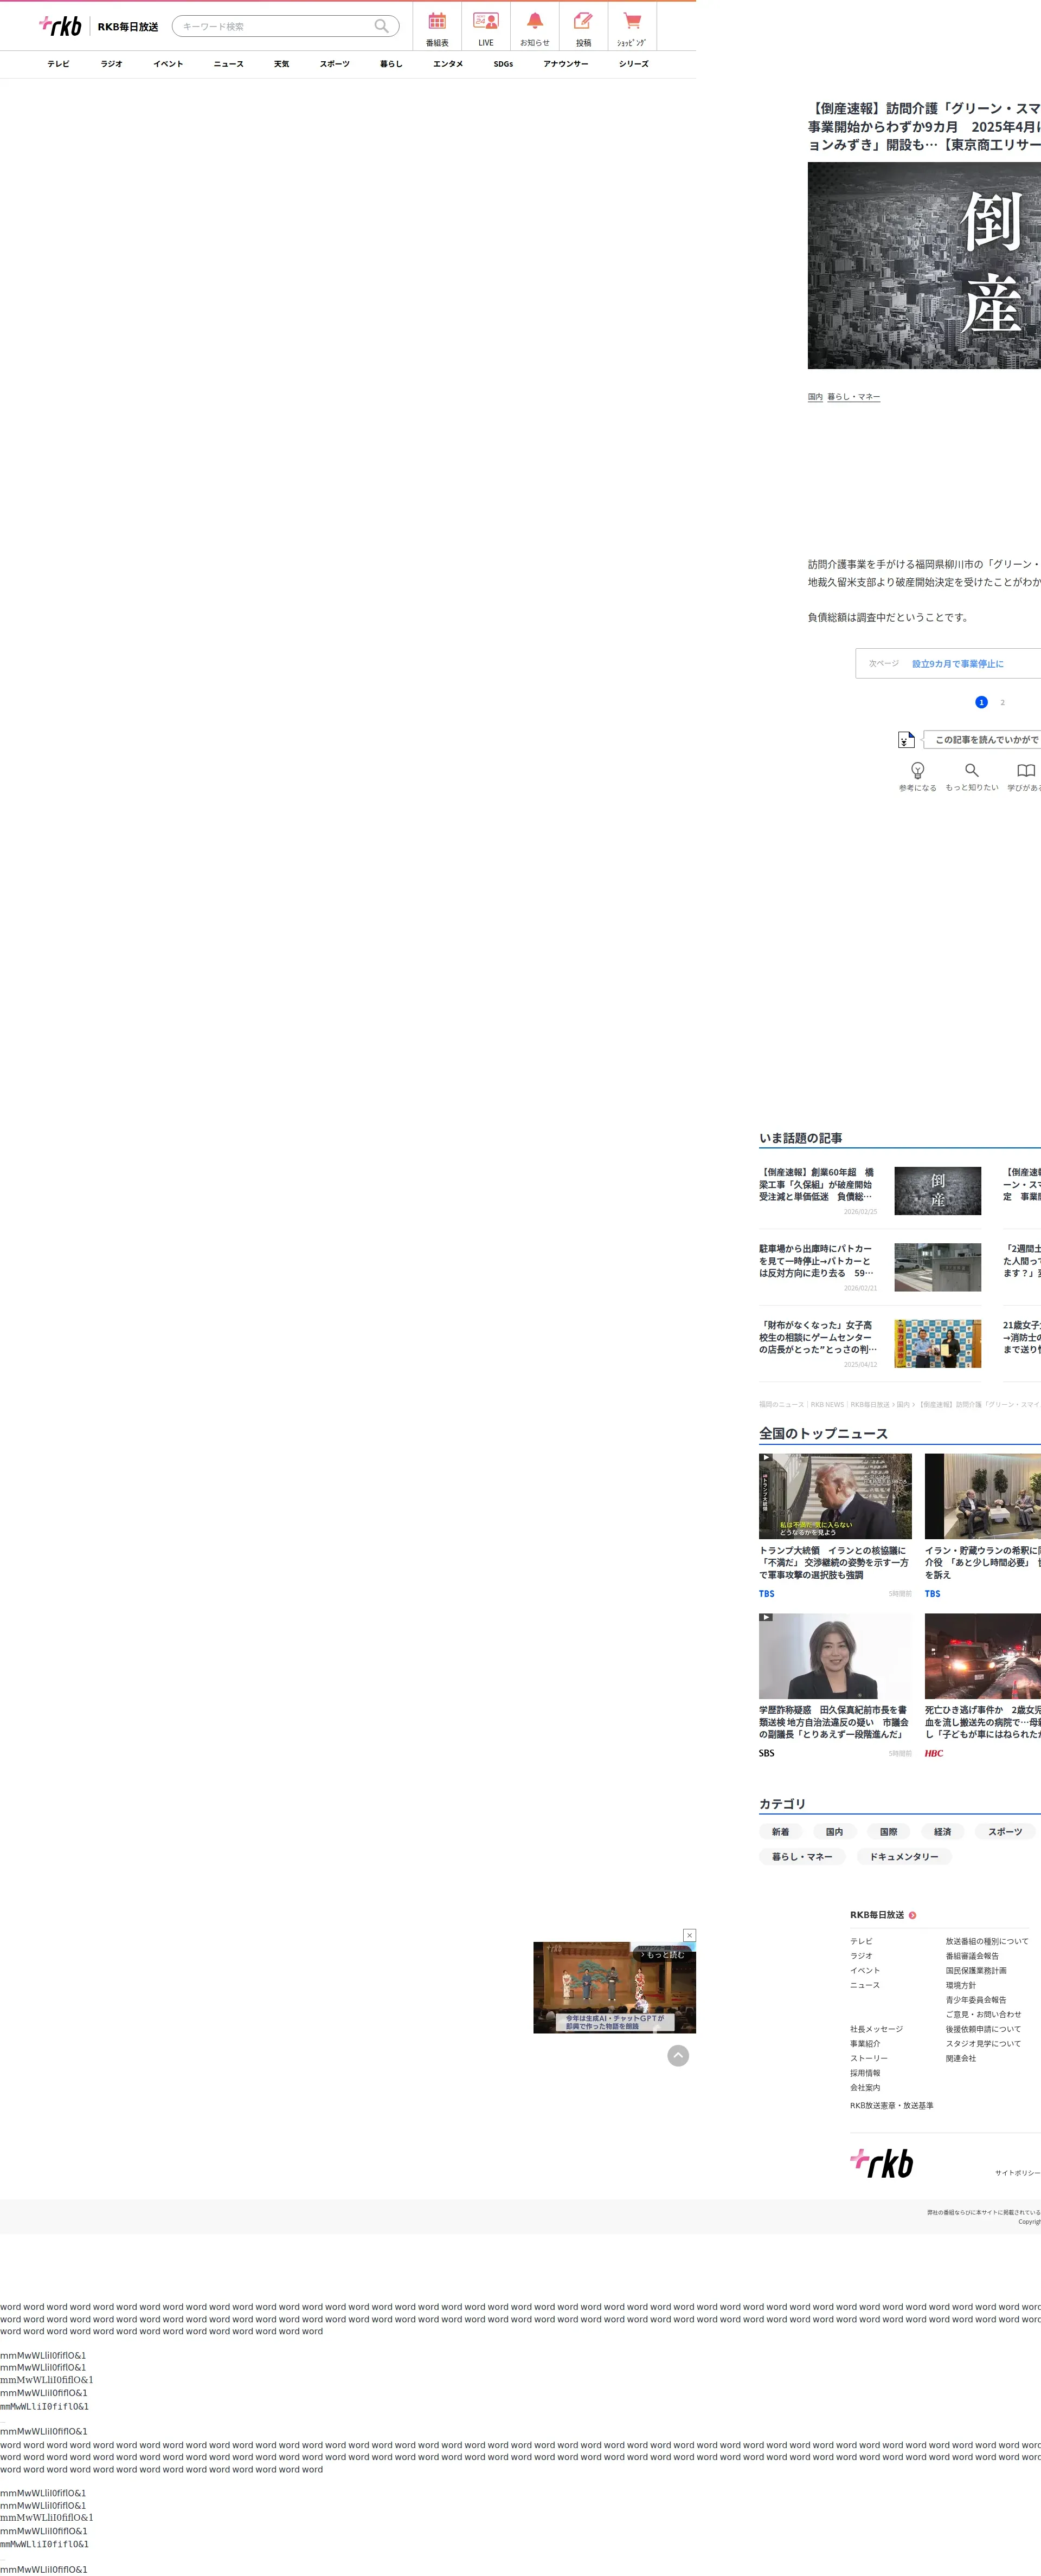Select the 経済 category pill
The image size is (1041, 2576).
942,1832
